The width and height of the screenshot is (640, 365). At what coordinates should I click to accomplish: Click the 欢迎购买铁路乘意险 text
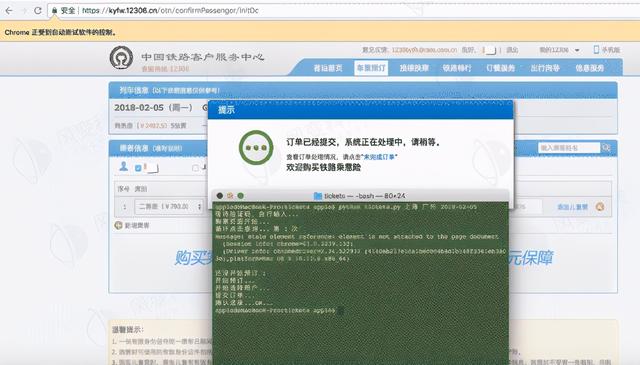(x=323, y=167)
